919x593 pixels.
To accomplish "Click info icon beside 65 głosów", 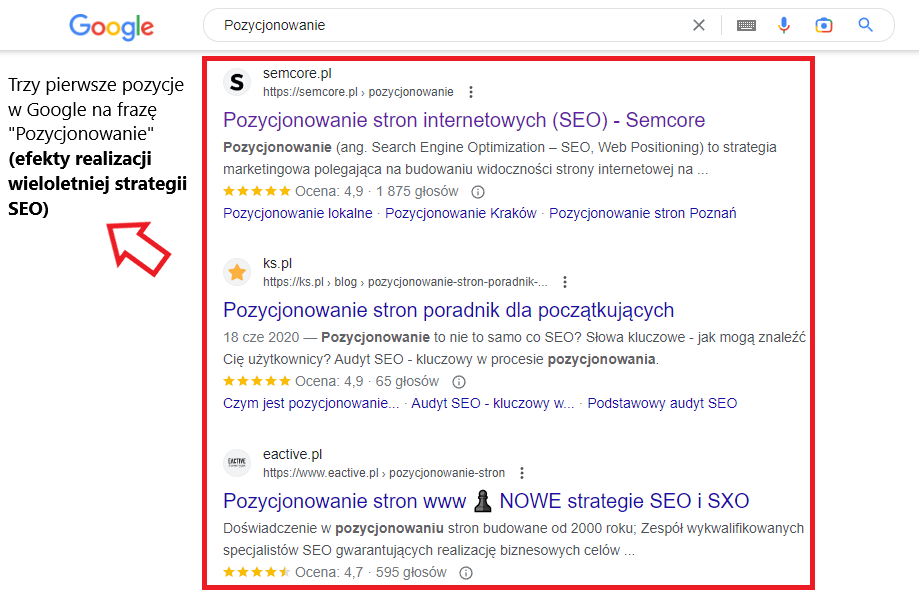I will coord(459,382).
